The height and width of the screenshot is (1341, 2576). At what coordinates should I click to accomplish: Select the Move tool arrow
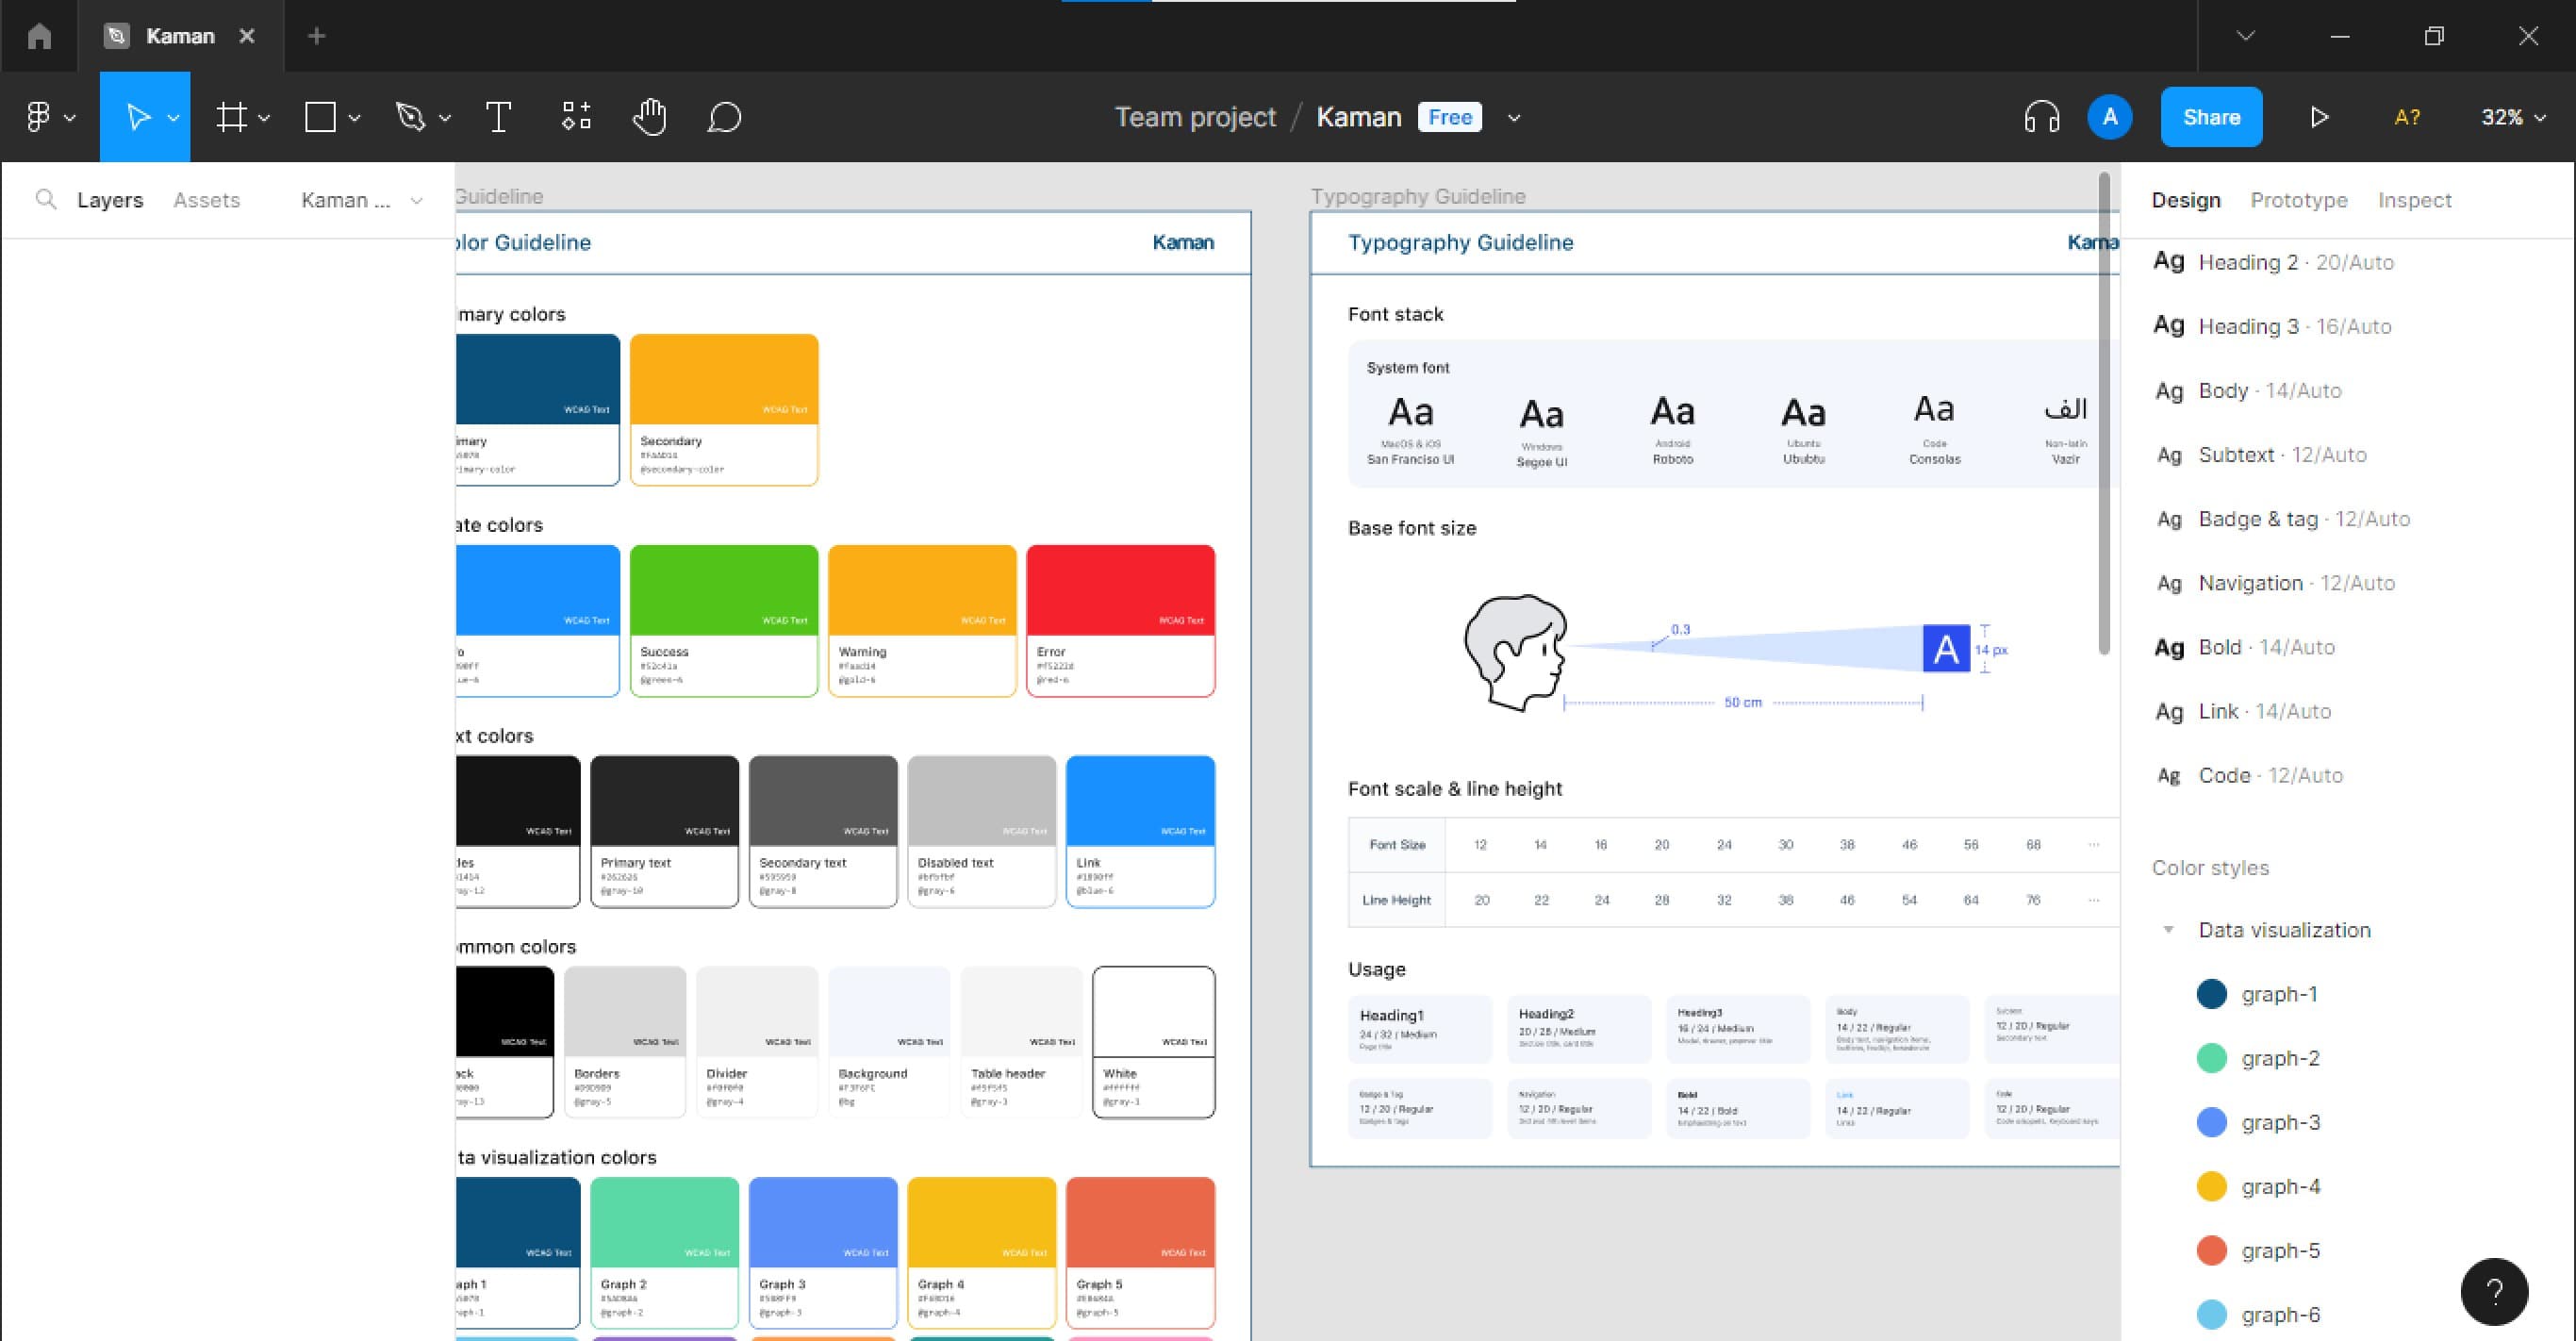[138, 117]
